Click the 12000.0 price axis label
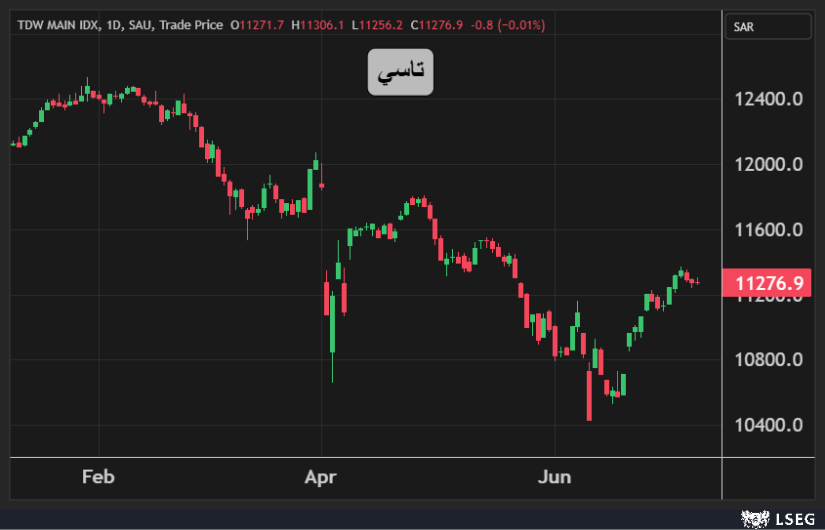Screen dimensions: 825x530 (769, 165)
